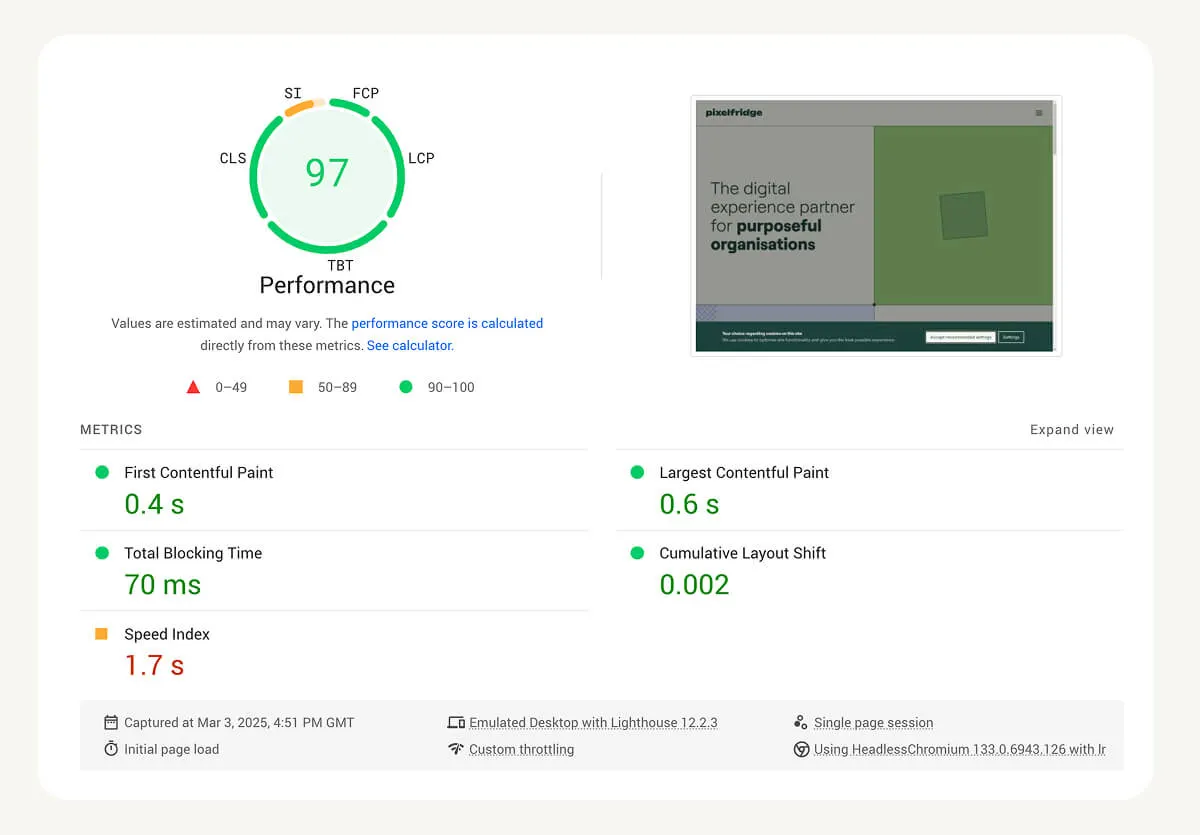This screenshot has height=835, width=1200.
Task: Click the Performance category title
Action: click(x=327, y=285)
